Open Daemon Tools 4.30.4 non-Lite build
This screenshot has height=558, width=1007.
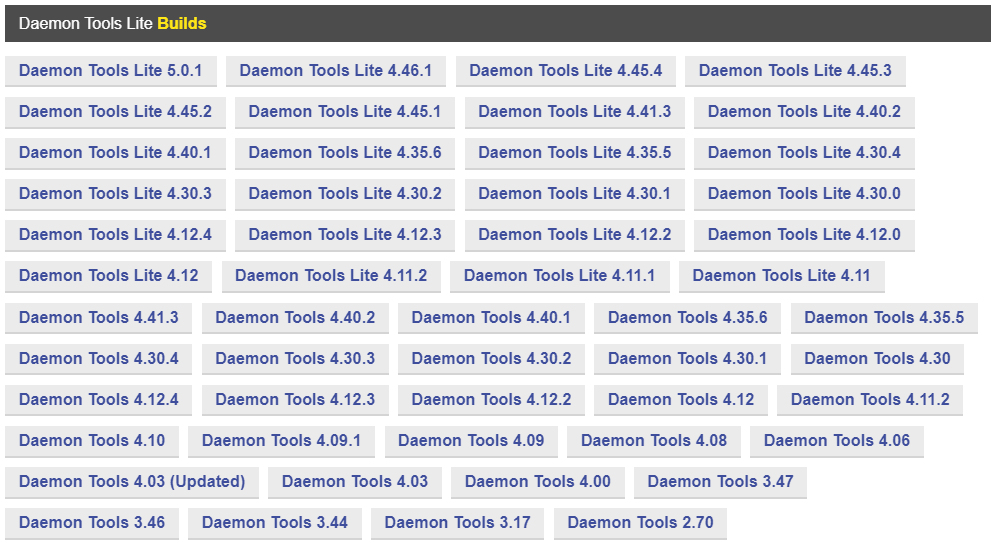[x=98, y=359]
